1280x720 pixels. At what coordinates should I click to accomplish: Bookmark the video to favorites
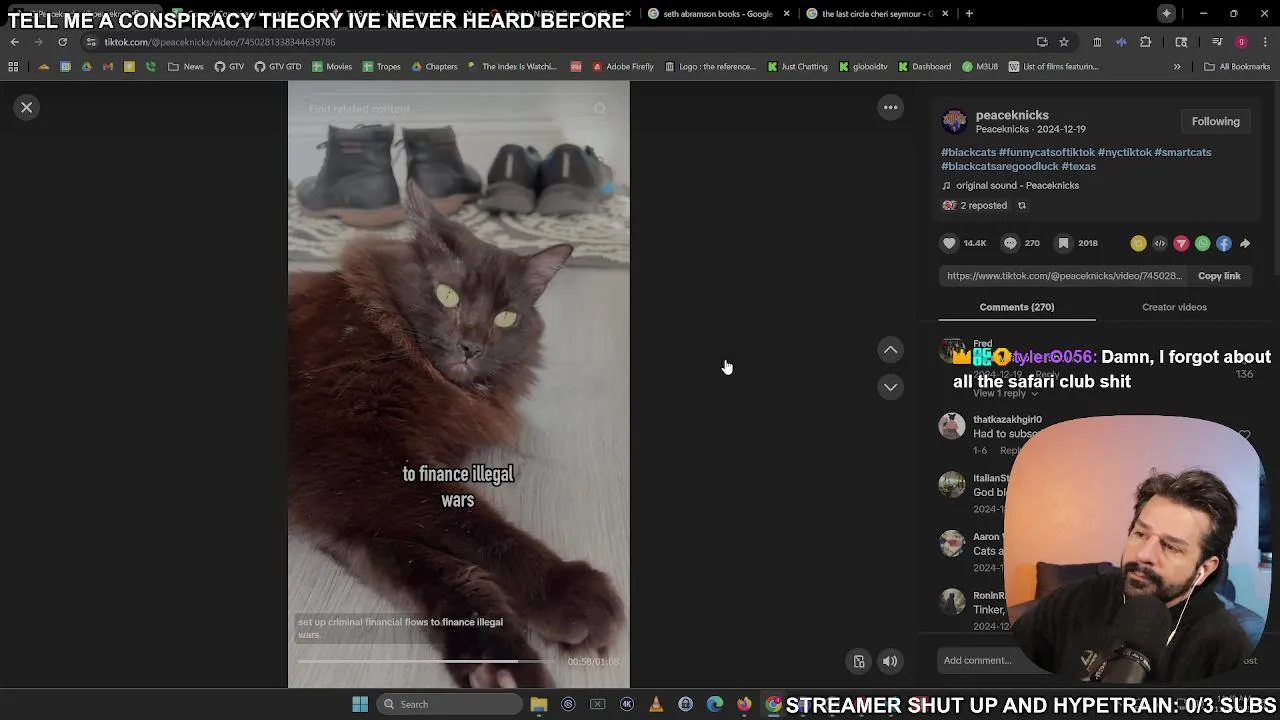(1063, 243)
